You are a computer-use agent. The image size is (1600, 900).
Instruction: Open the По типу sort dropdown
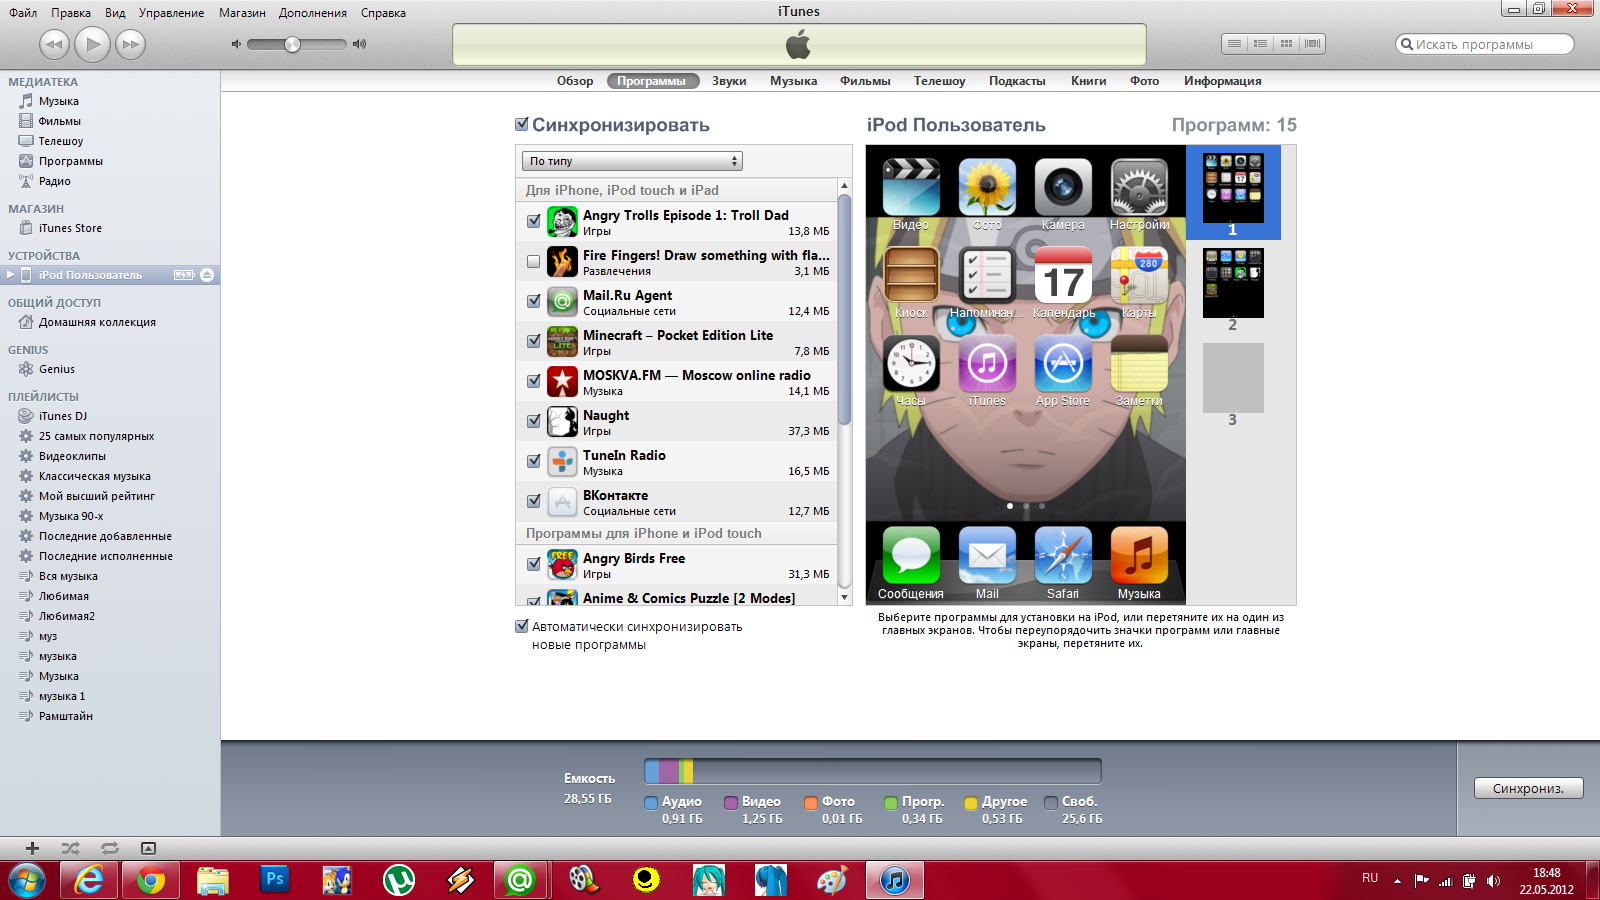(x=632, y=161)
